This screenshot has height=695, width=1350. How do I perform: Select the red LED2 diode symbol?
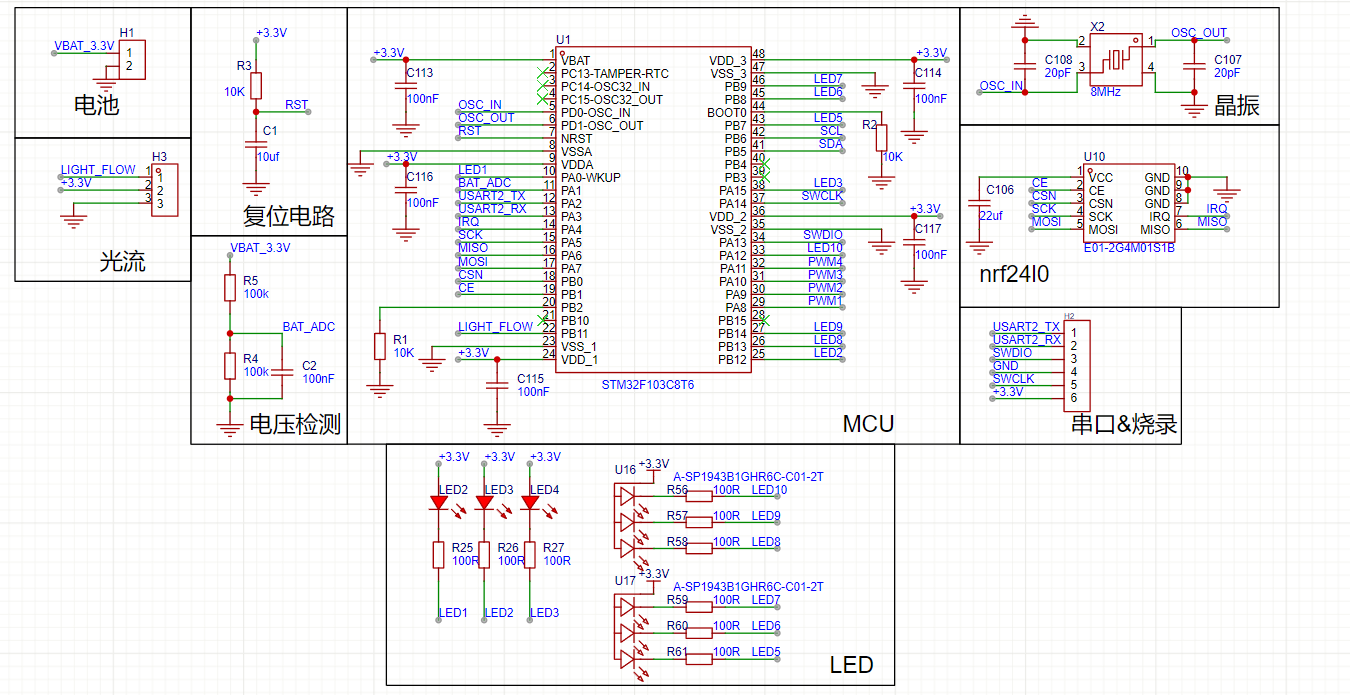pyautogui.click(x=438, y=503)
